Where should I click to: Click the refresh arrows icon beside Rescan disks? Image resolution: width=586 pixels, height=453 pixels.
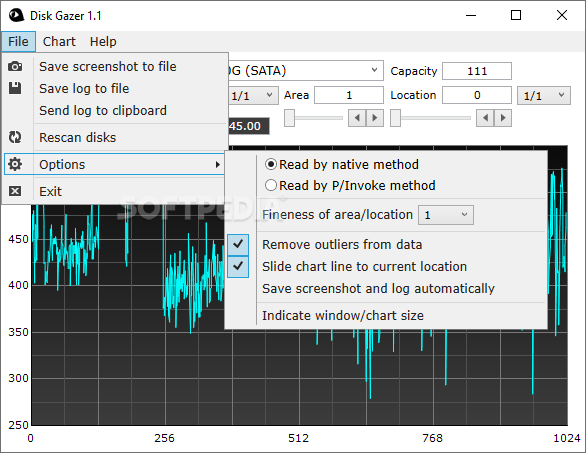pyautogui.click(x=15, y=137)
